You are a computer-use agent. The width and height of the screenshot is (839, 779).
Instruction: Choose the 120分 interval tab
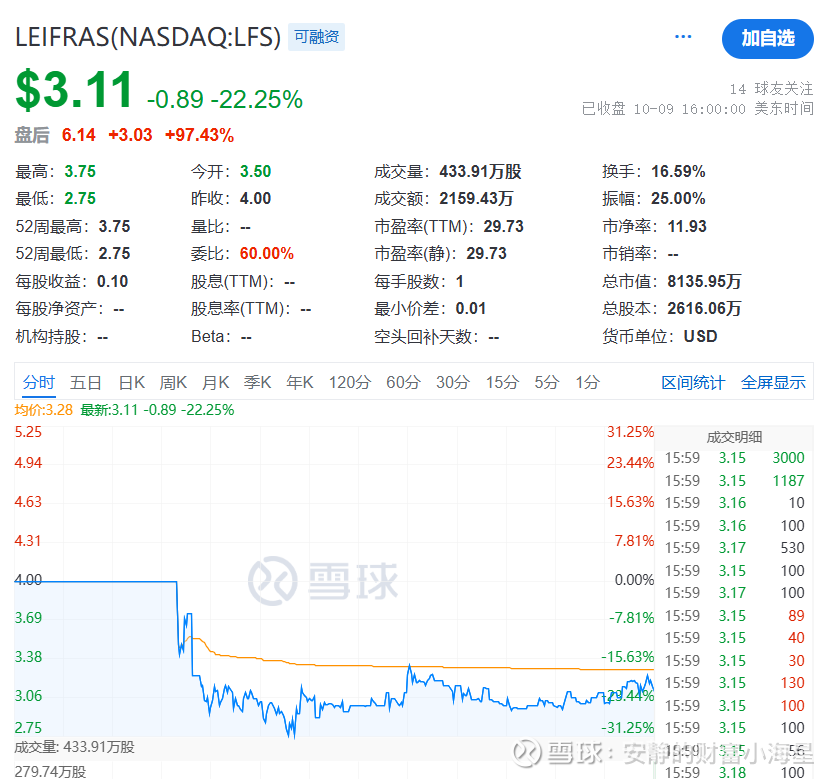coord(349,383)
